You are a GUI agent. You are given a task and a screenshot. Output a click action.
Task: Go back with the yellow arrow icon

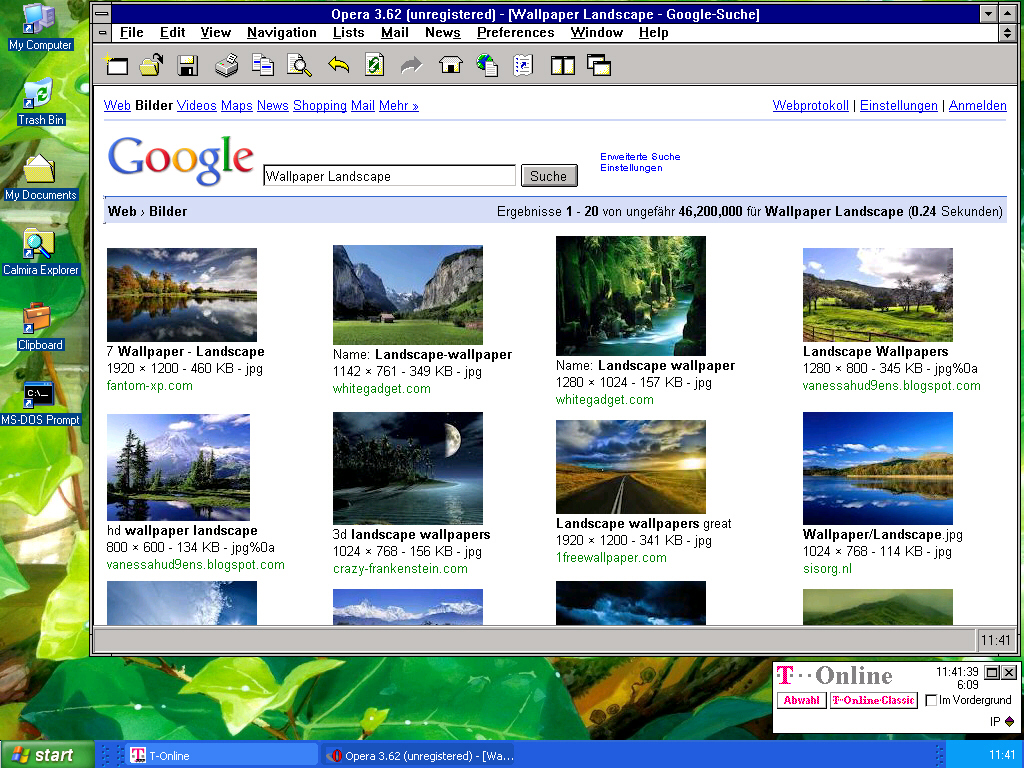(338, 65)
